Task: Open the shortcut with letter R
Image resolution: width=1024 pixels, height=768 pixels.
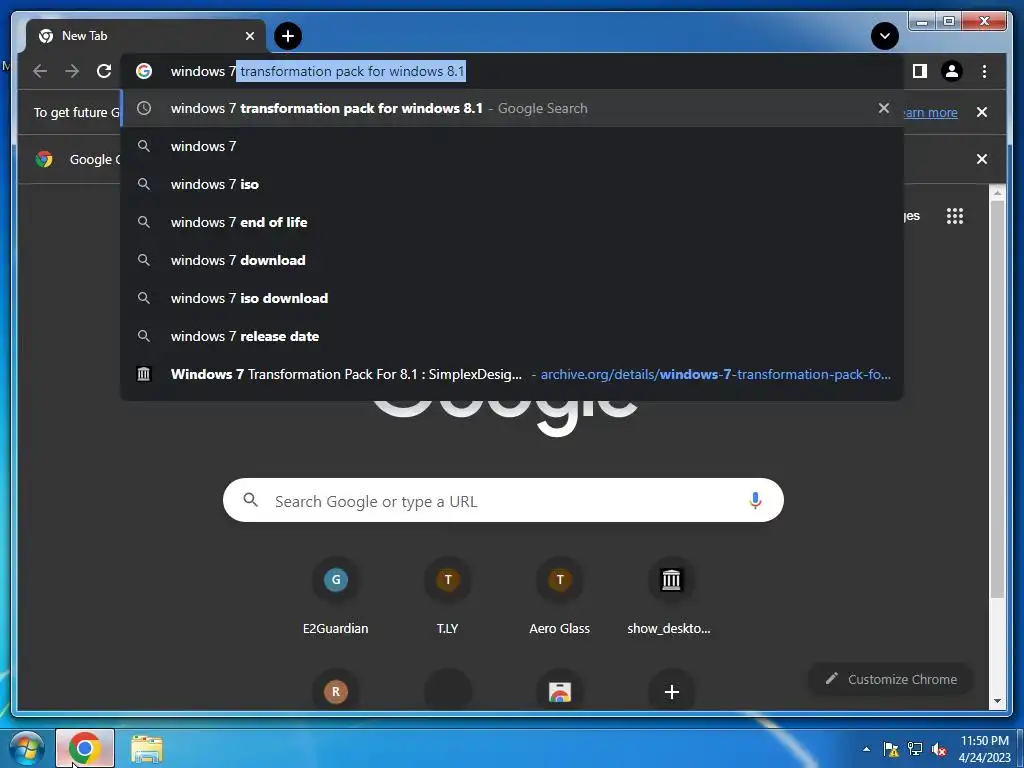Action: click(x=336, y=692)
